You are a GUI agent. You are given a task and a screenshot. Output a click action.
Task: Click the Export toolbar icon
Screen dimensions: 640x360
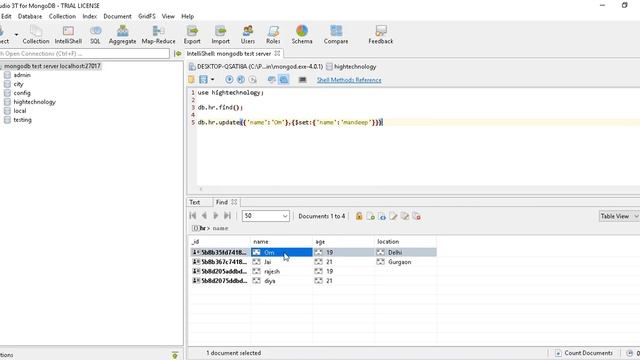point(192,34)
